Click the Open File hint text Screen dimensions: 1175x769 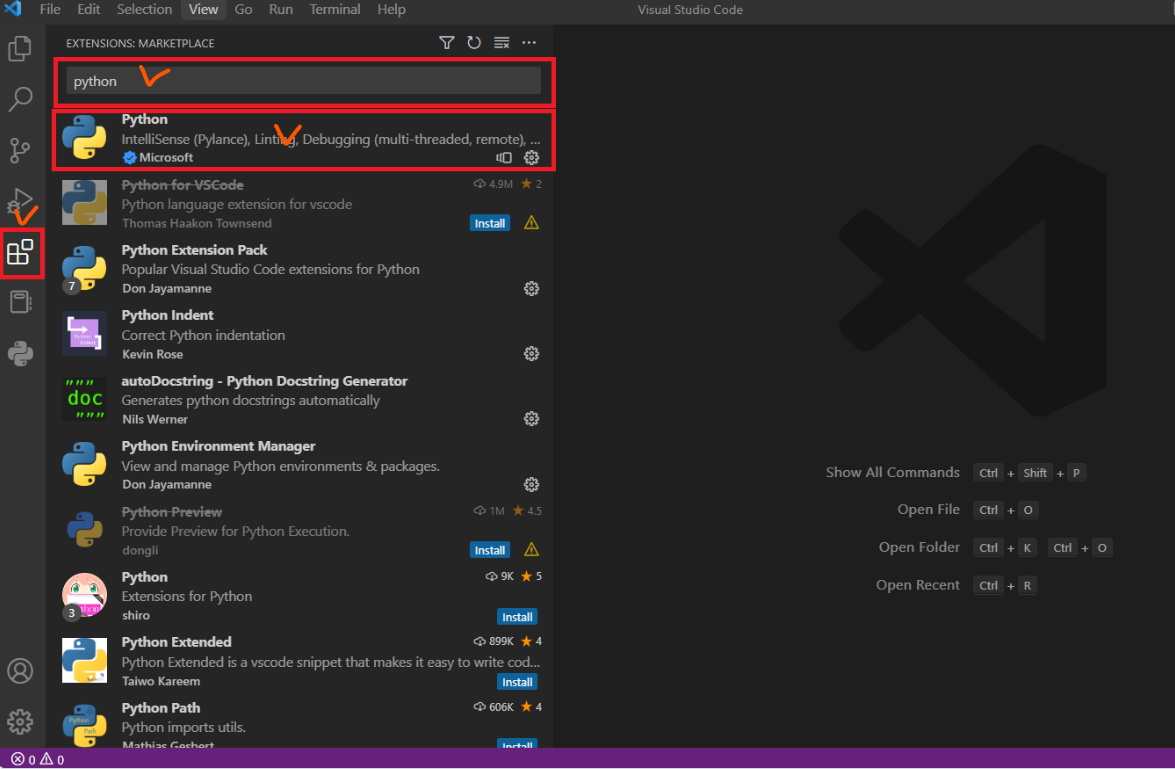point(928,510)
